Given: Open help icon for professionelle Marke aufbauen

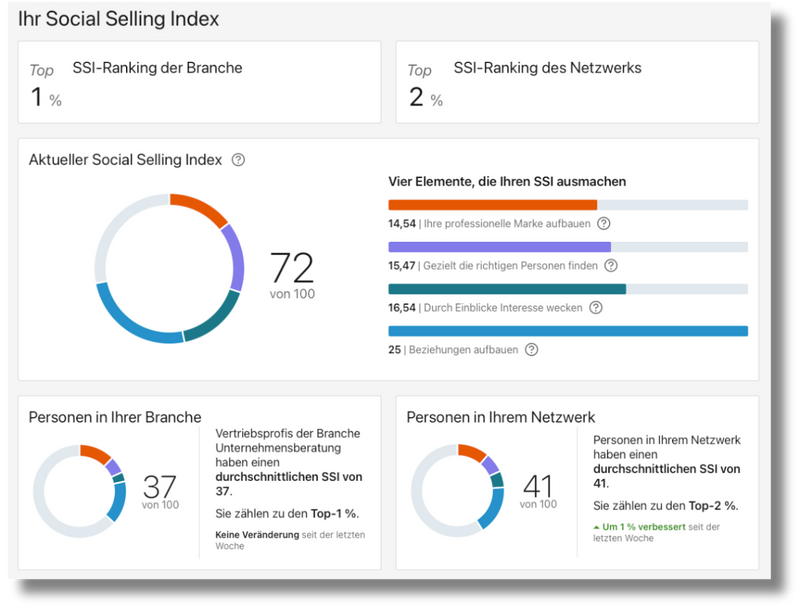Looking at the screenshot, I should (x=604, y=224).
